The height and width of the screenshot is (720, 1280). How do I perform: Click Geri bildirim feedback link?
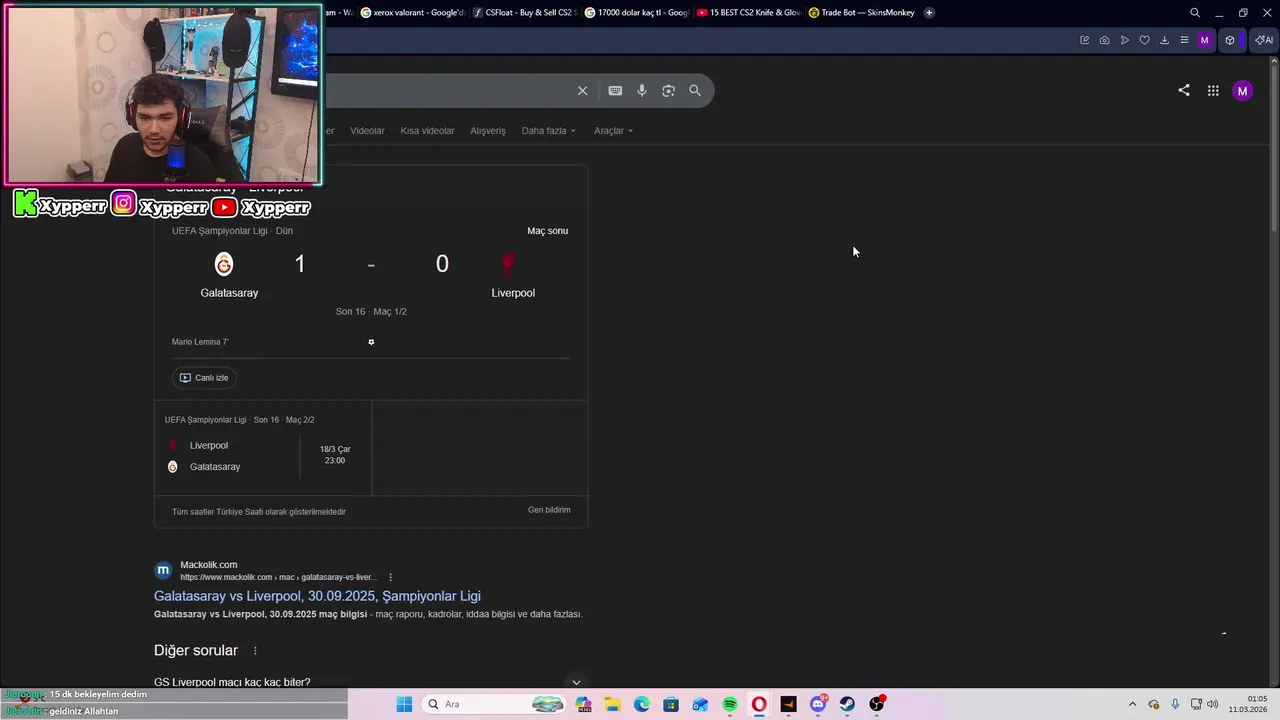pos(549,510)
